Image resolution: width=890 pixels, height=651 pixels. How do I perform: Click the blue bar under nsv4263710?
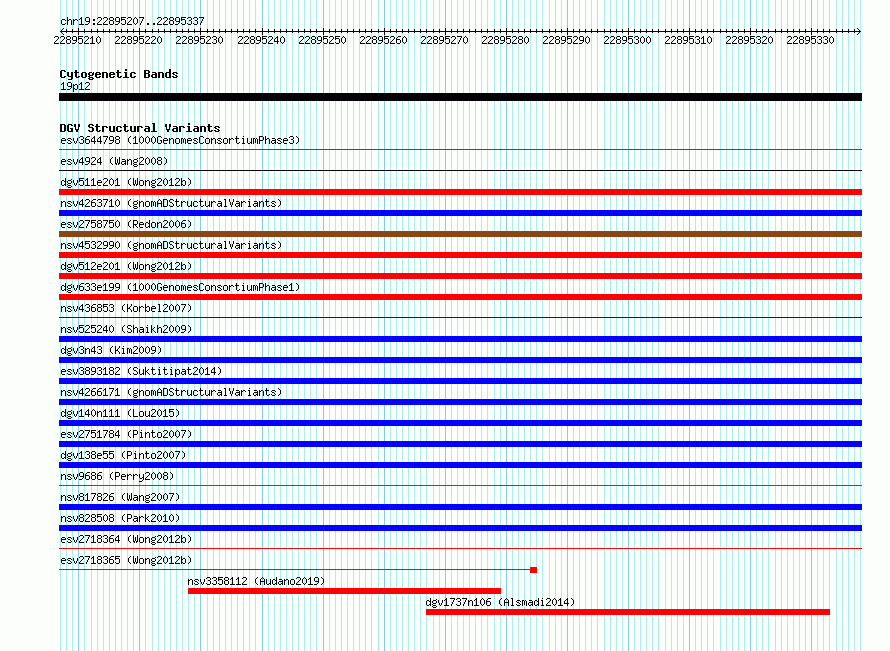[460, 213]
